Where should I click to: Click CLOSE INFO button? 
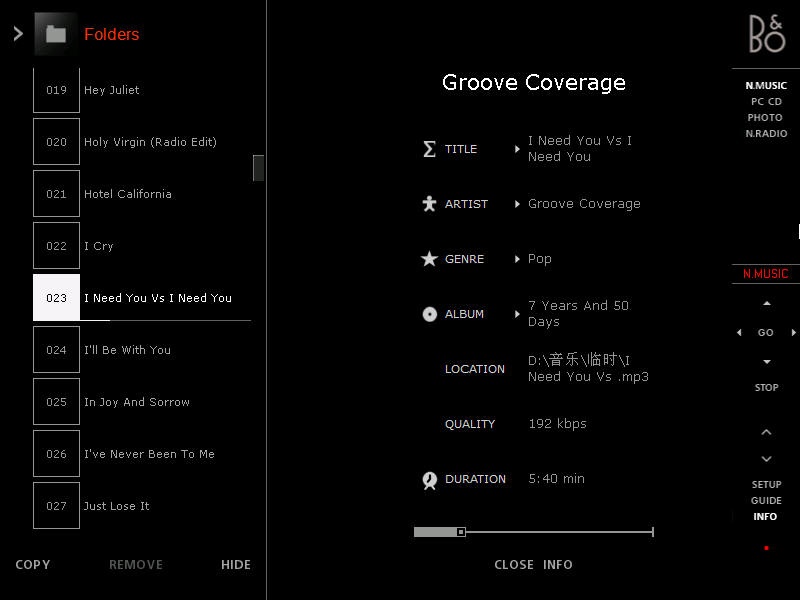click(533, 565)
